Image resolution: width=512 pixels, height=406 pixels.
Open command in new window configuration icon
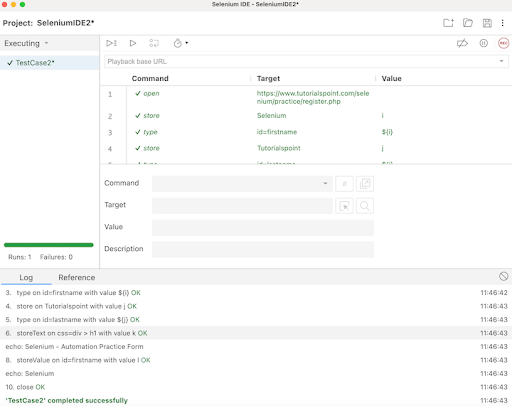365,184
